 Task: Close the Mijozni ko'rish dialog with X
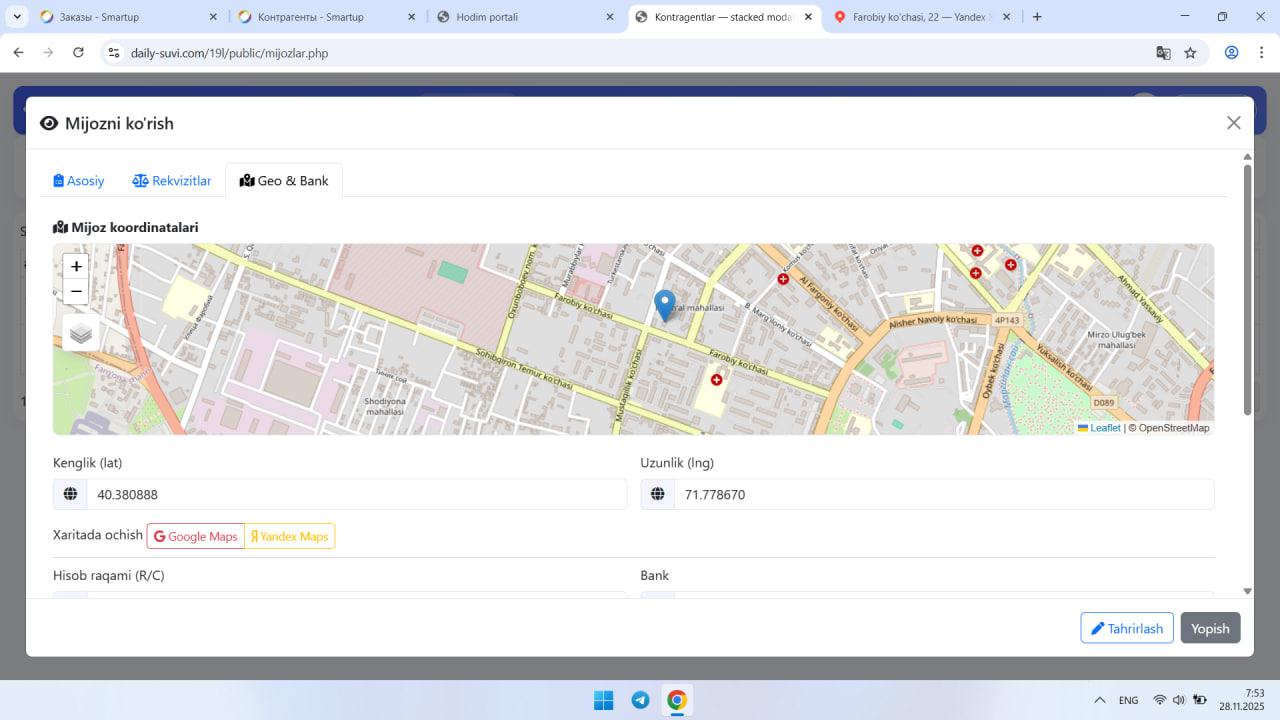pos(1233,123)
